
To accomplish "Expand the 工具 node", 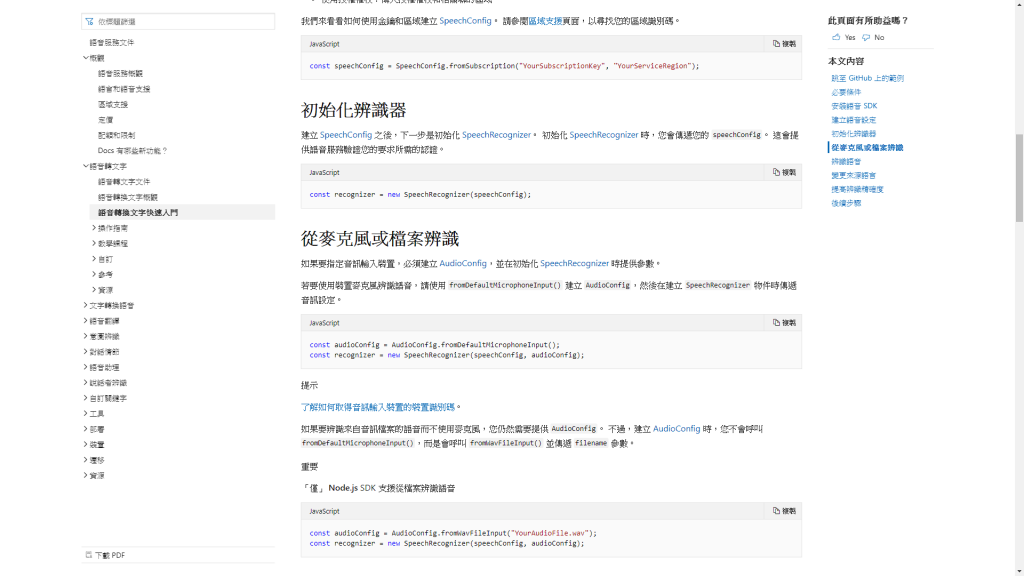I will [86, 413].
